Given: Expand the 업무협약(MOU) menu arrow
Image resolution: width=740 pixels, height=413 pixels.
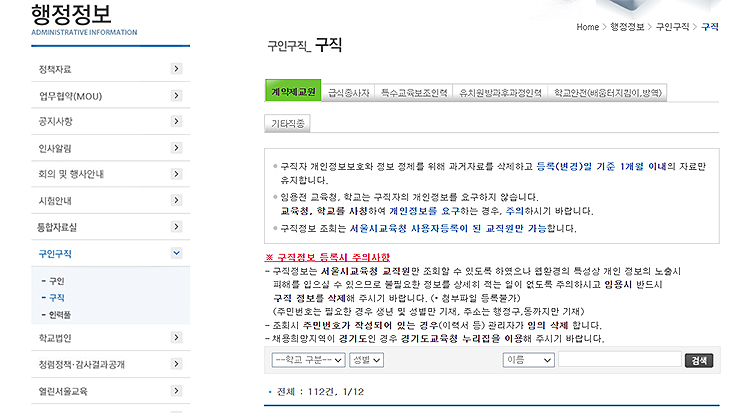Looking at the screenshot, I should [x=176, y=96].
